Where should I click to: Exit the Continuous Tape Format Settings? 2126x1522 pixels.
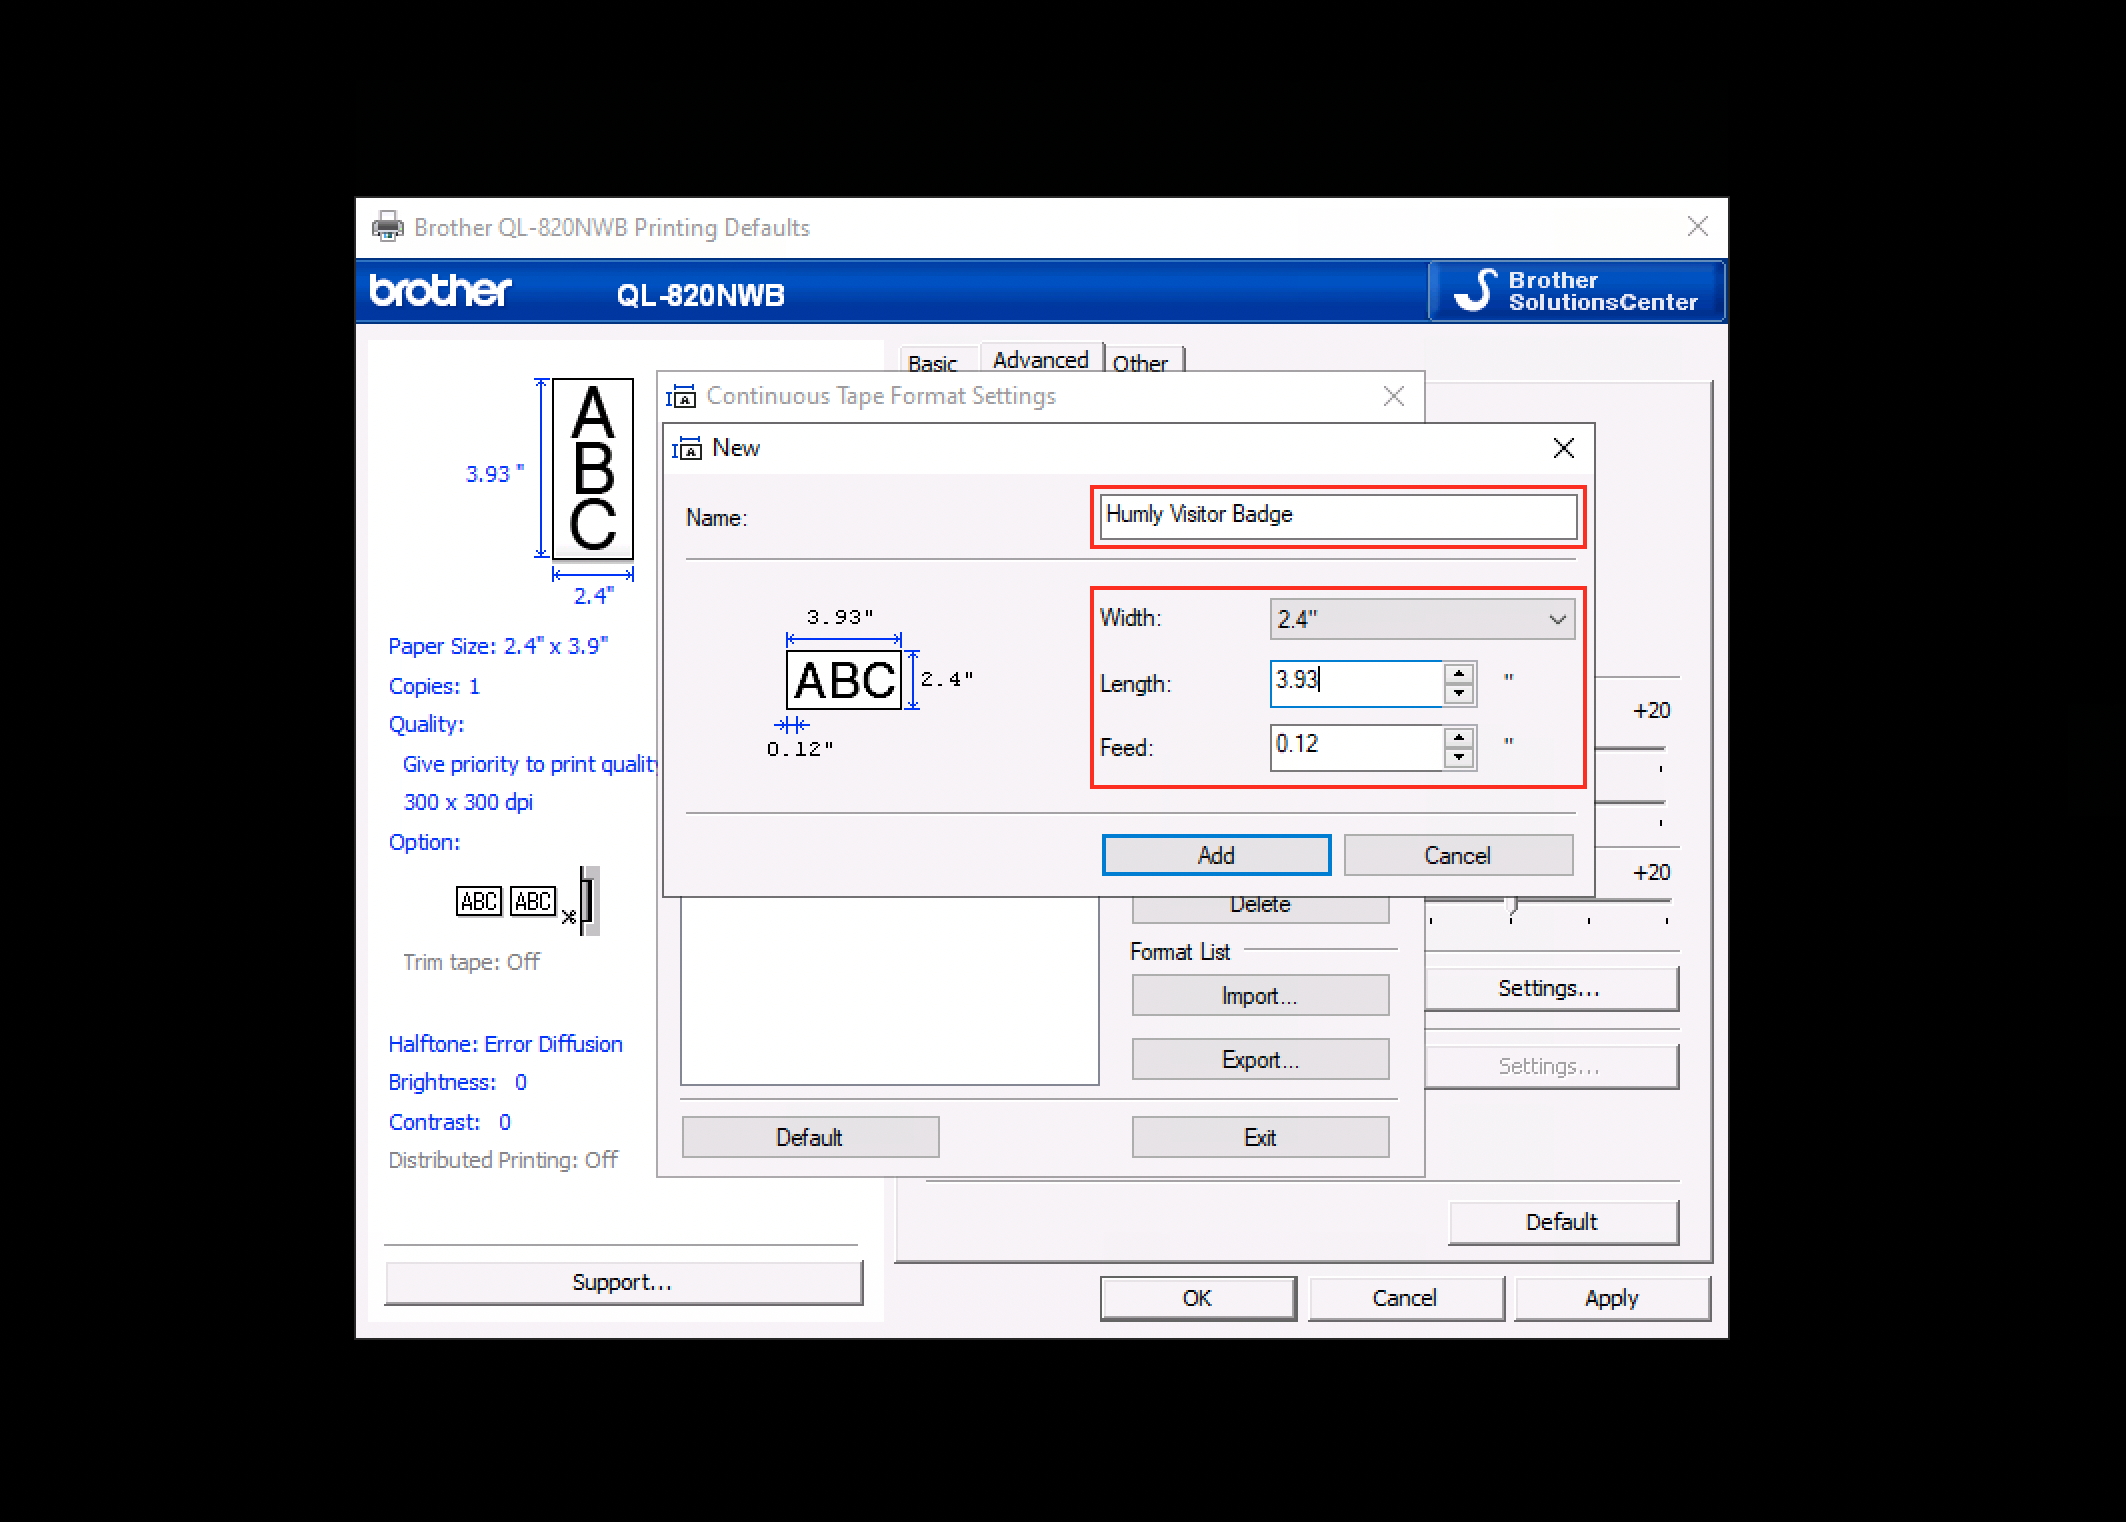point(1260,1137)
